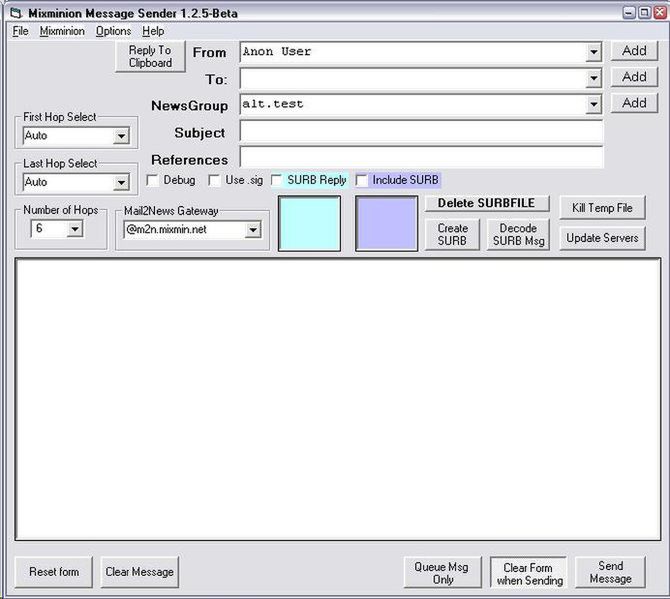
Task: Click the Delete SURBFILE button
Action: 487,203
